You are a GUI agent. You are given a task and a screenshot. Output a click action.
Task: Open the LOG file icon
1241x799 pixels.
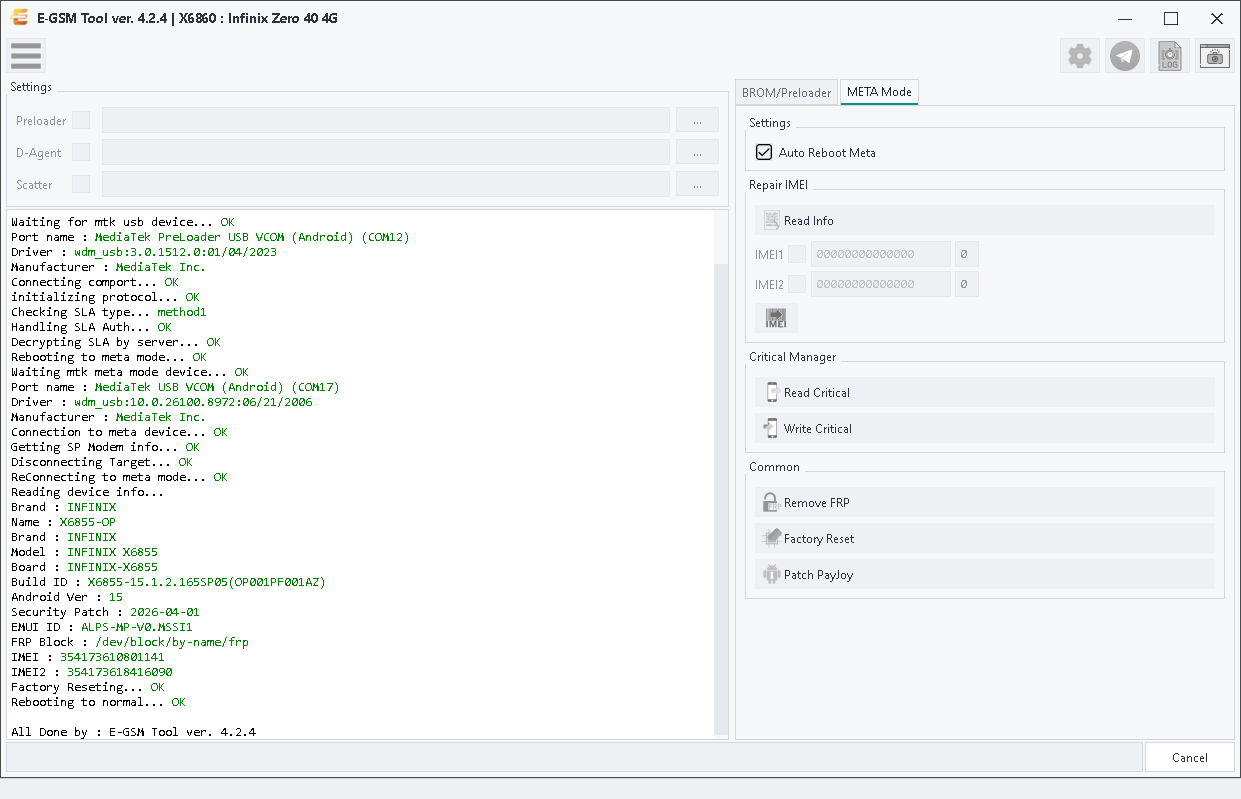(1170, 56)
